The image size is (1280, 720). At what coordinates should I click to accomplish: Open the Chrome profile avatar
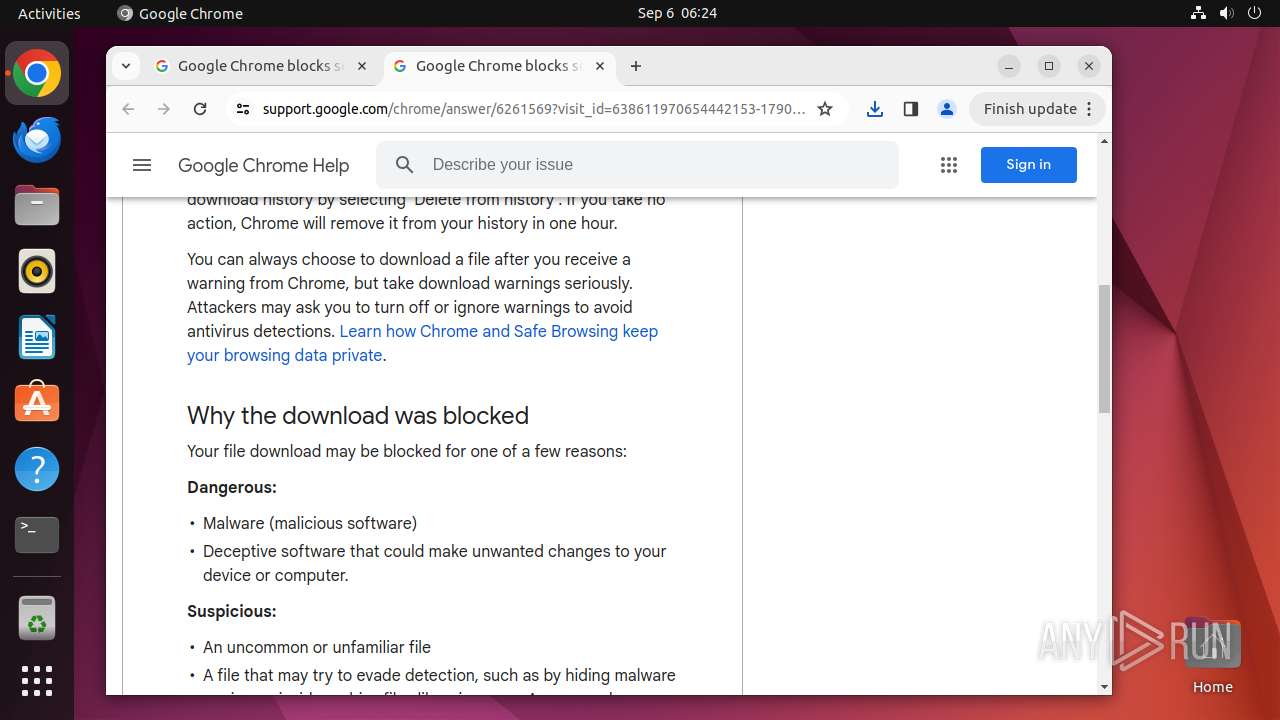(x=947, y=109)
